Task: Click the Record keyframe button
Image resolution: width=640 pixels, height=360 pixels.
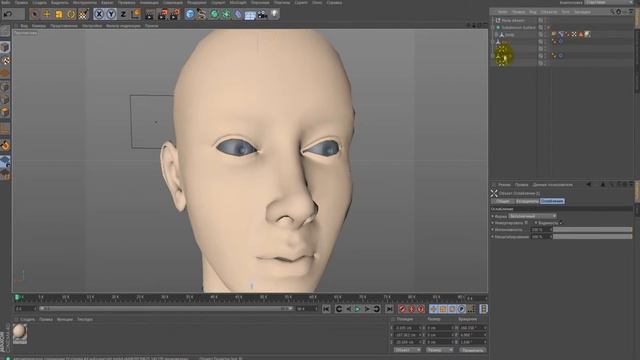Action: click(x=402, y=309)
